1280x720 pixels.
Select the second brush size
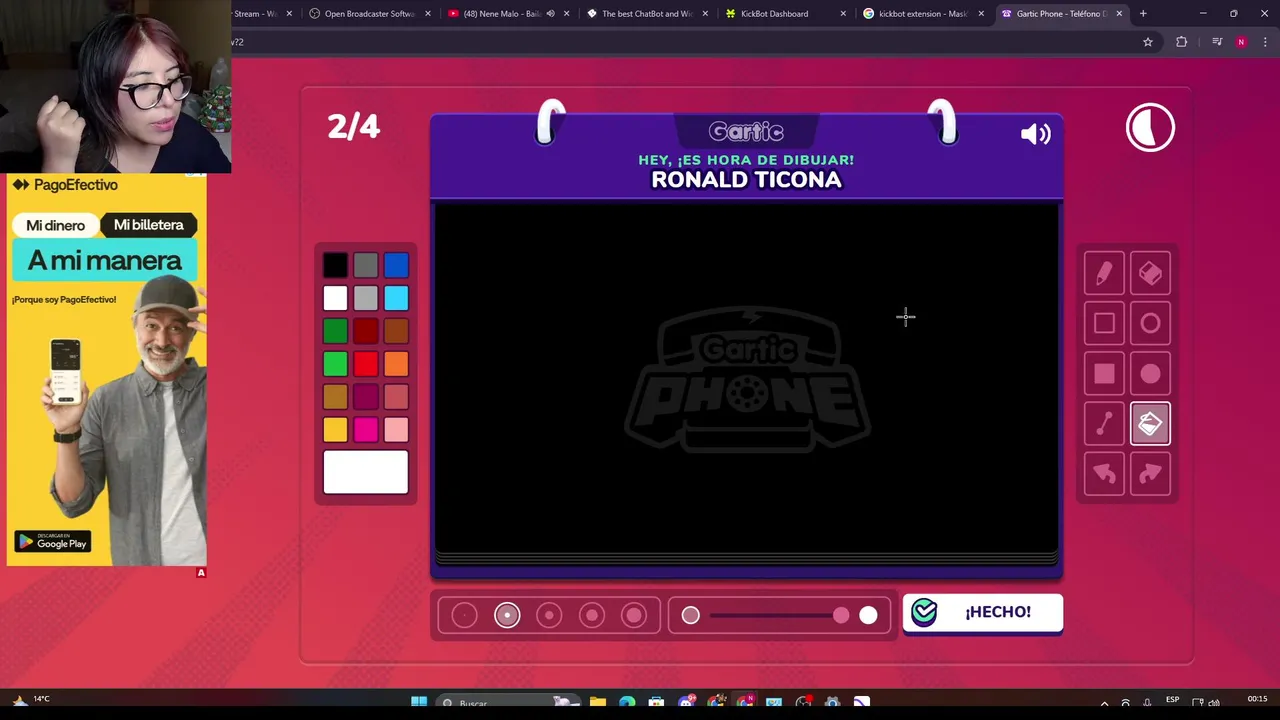[x=507, y=616]
